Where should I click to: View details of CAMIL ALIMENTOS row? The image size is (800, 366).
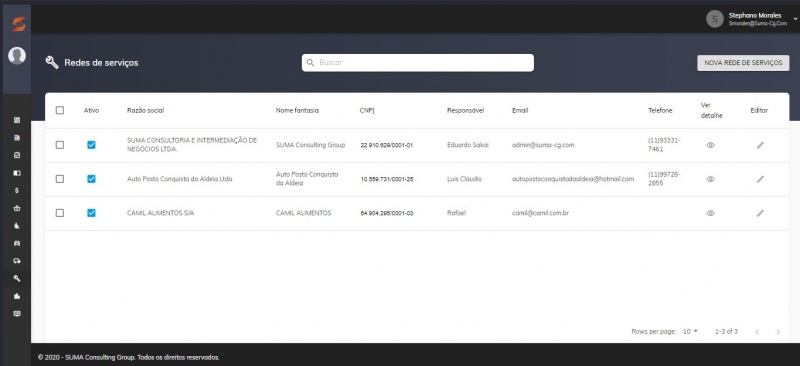(x=710, y=213)
